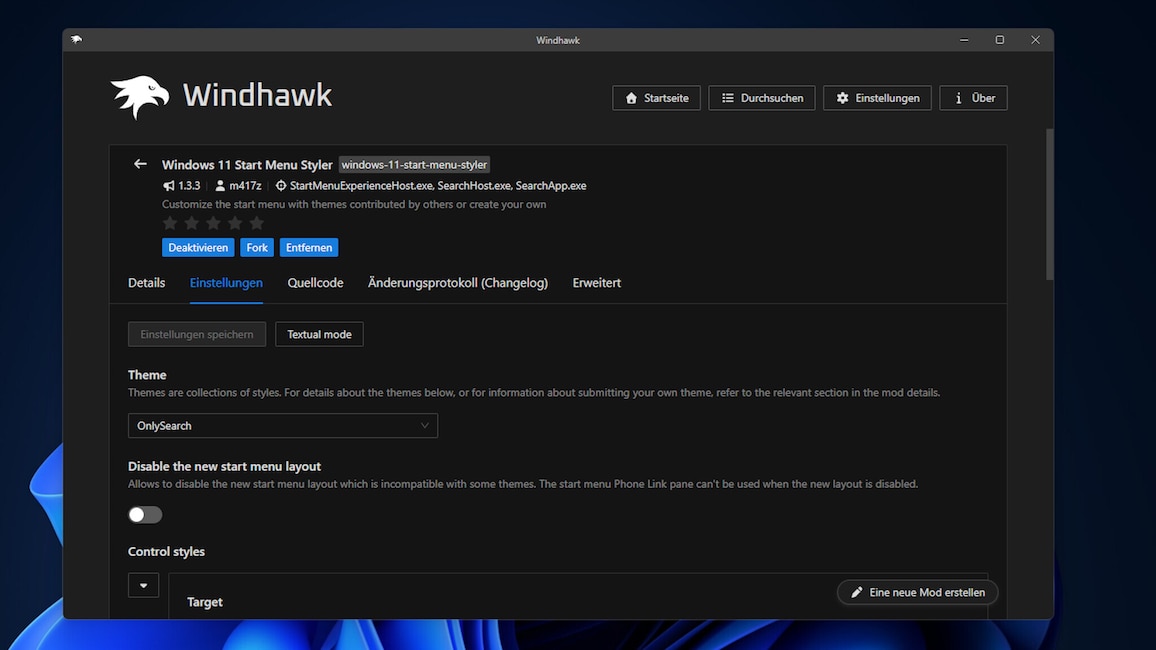Give the mod a five-star rating
Viewport: 1156px width, 650px height.
[x=257, y=223]
